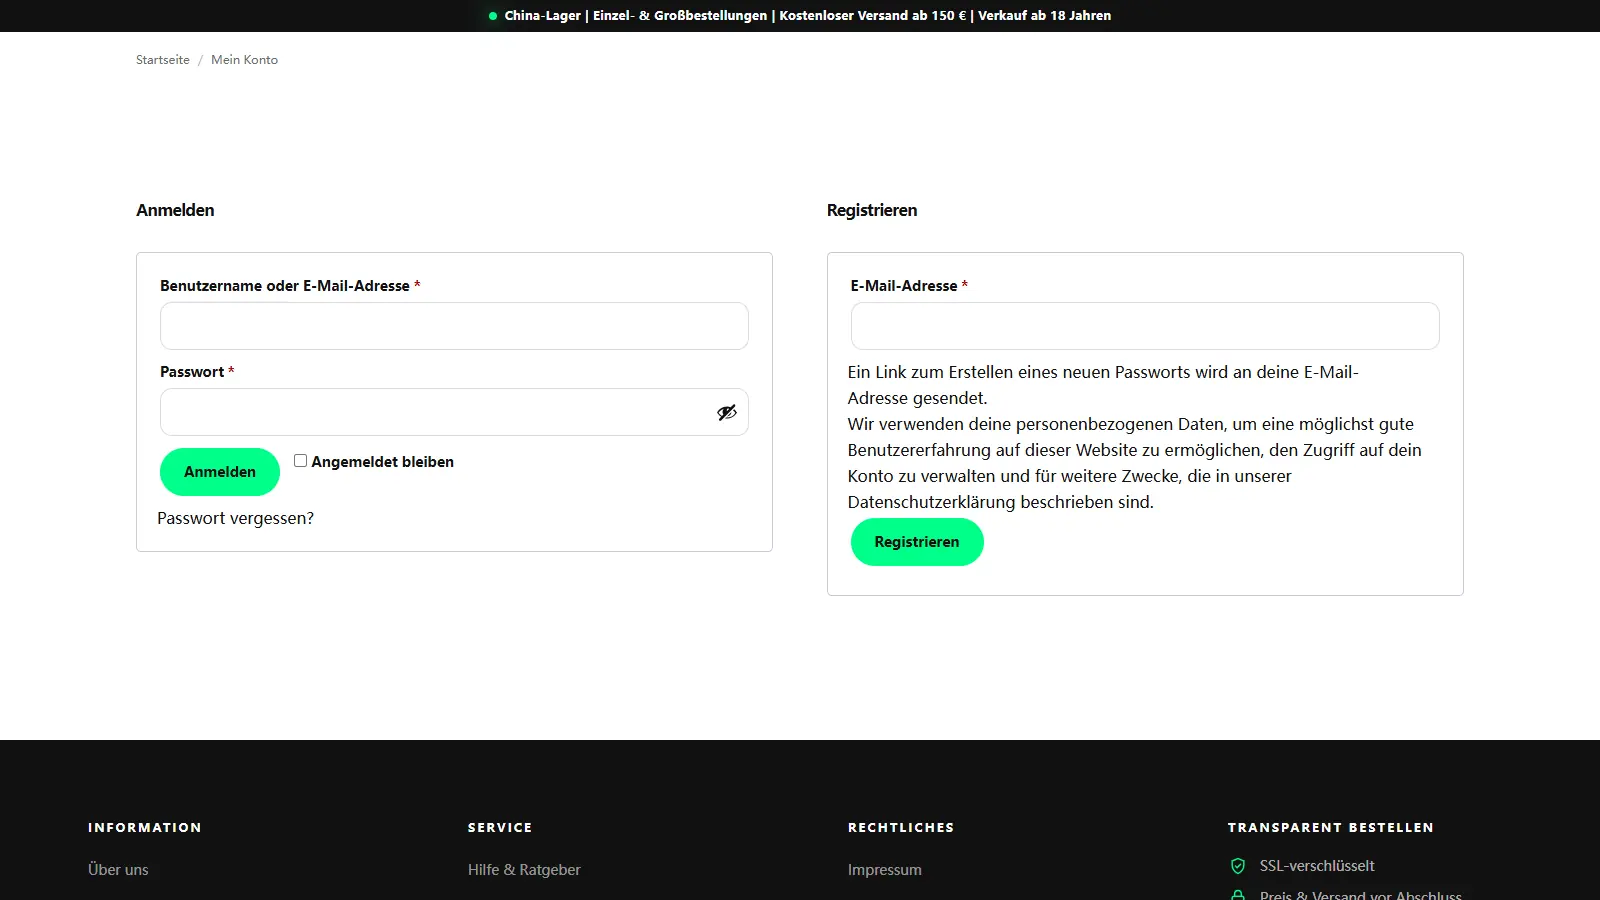Image resolution: width=1600 pixels, height=900 pixels.
Task: Focus the registration E-Mail-Adresse field
Action: (x=1145, y=326)
